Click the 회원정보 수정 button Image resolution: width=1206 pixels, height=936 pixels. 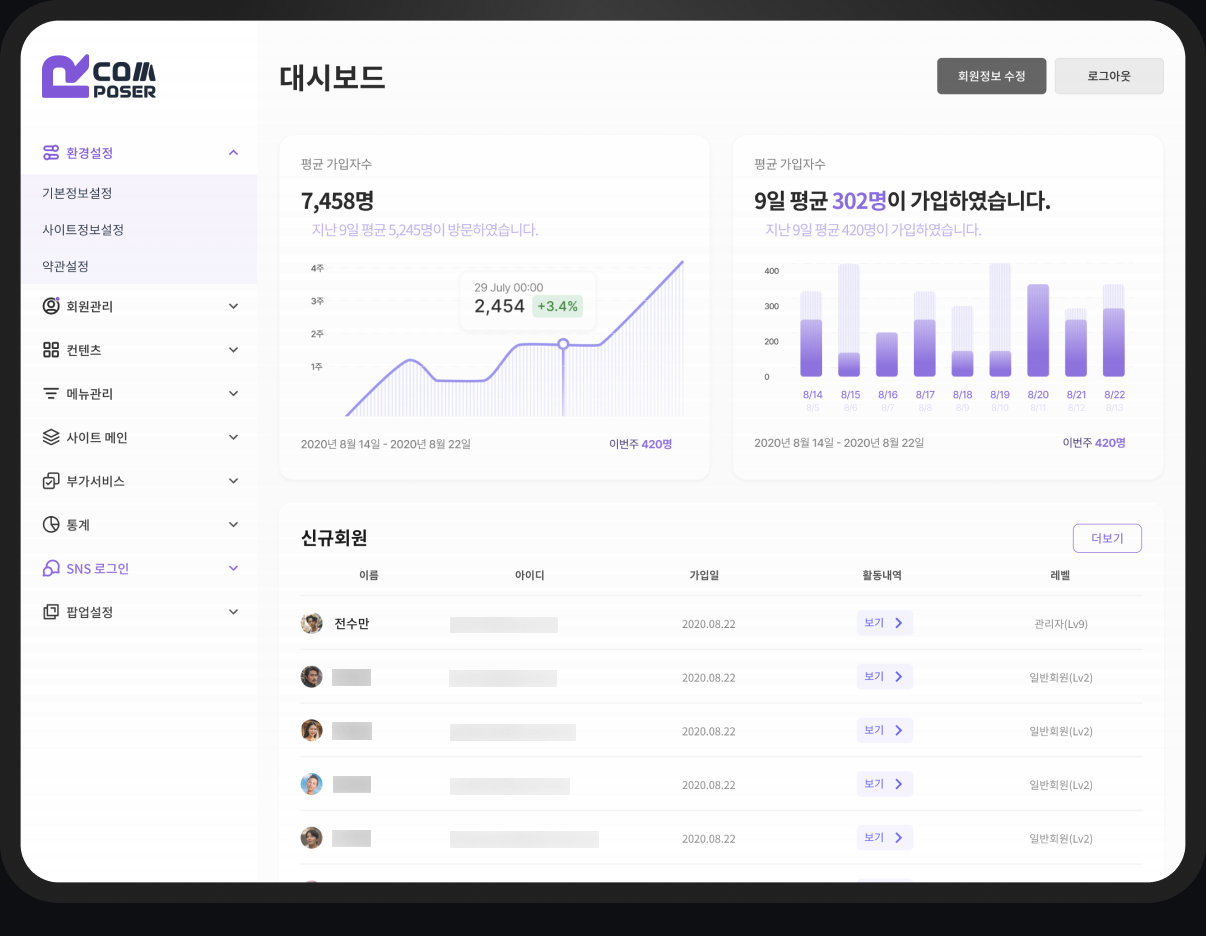click(991, 76)
